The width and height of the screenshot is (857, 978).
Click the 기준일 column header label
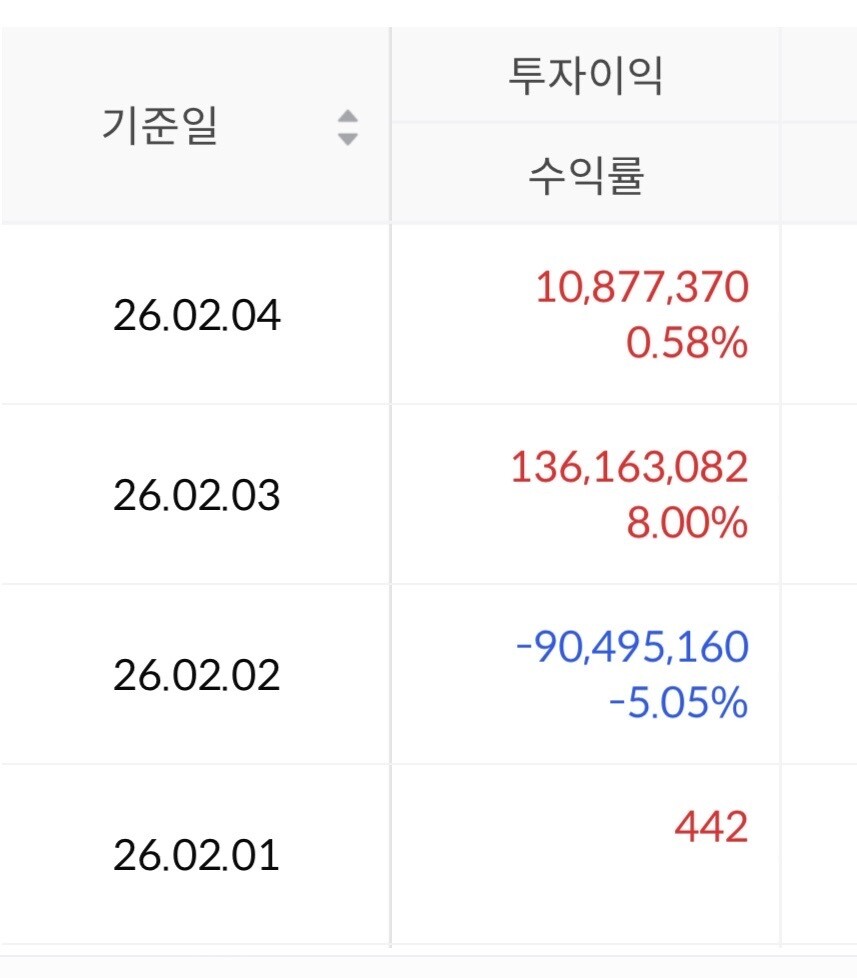click(160, 126)
